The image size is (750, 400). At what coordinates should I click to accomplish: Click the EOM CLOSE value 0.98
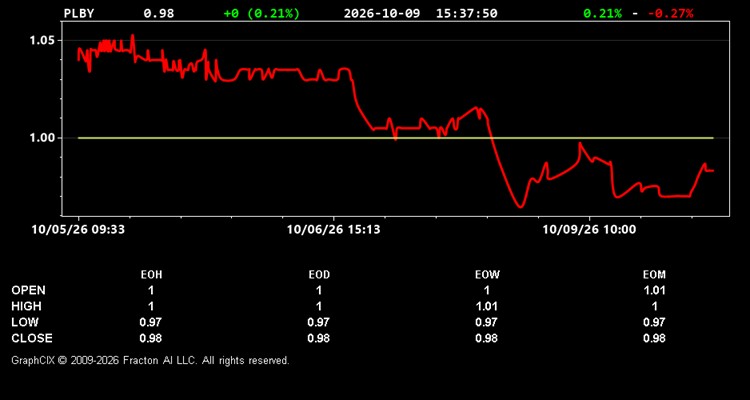tap(654, 338)
